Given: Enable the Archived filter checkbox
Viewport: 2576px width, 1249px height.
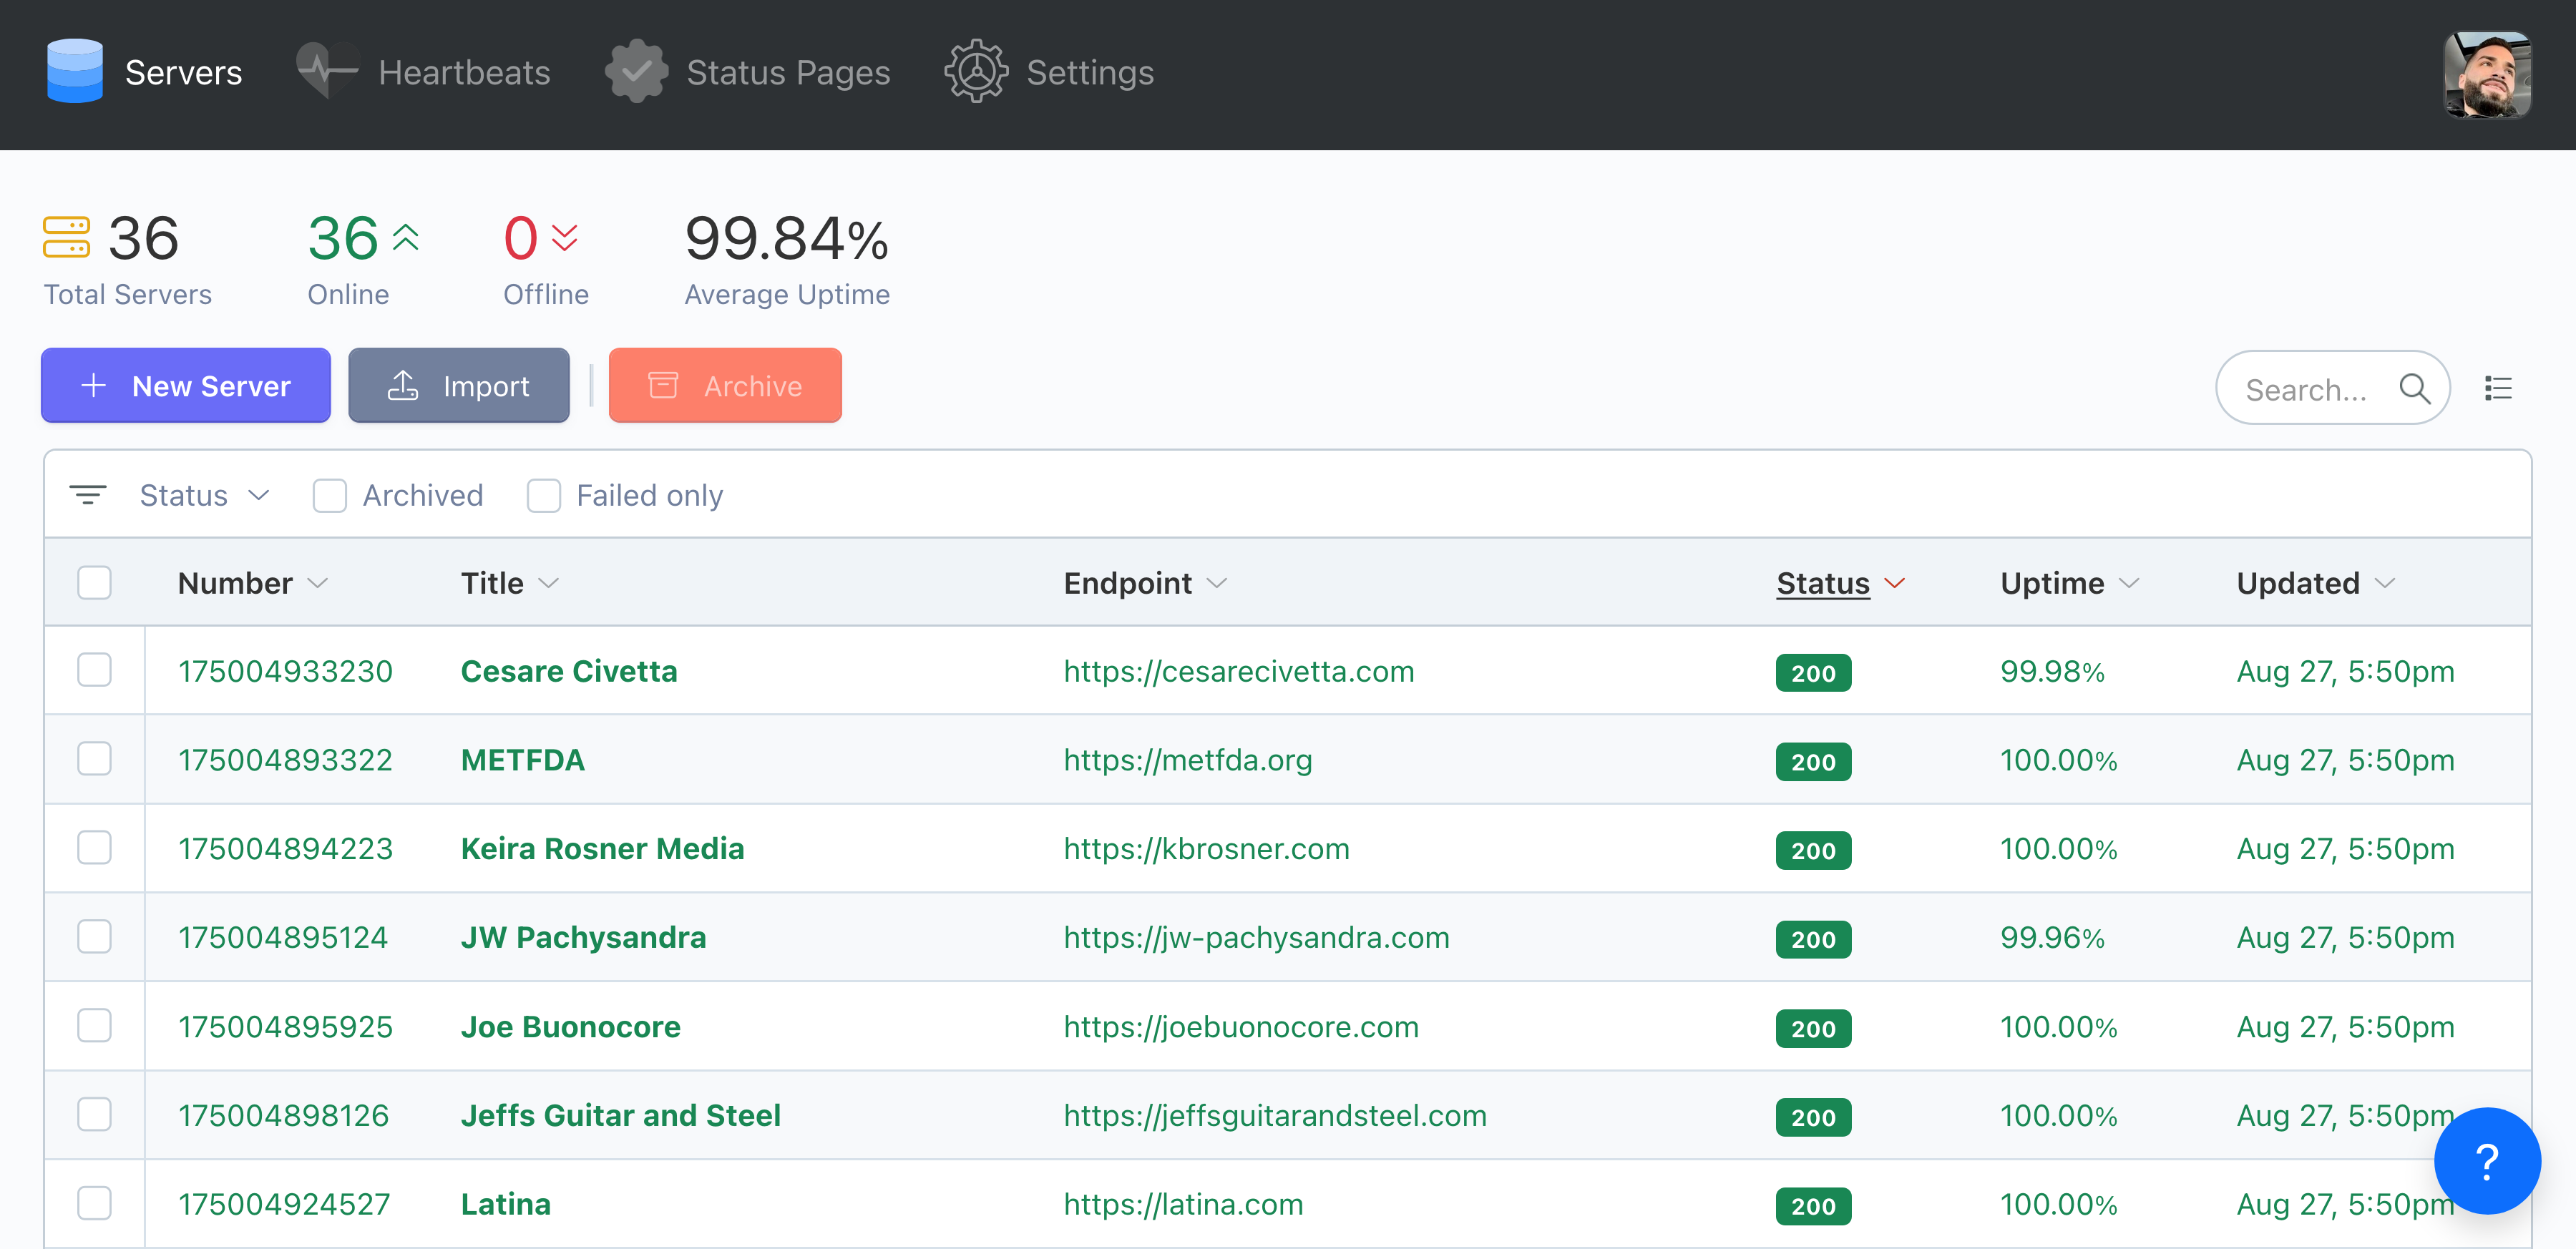Looking at the screenshot, I should tap(330, 495).
